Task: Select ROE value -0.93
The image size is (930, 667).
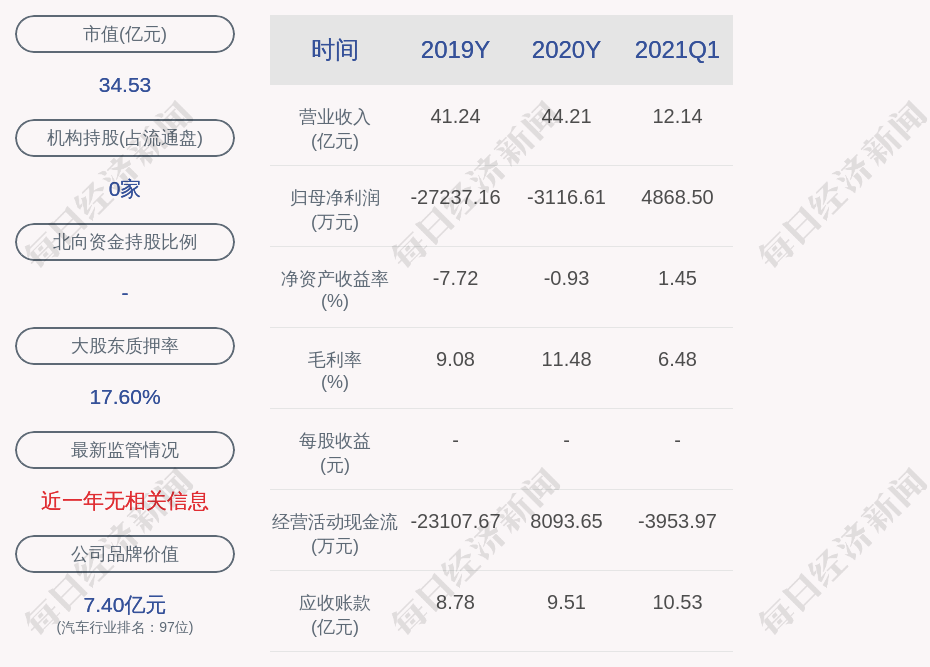Action: point(566,278)
